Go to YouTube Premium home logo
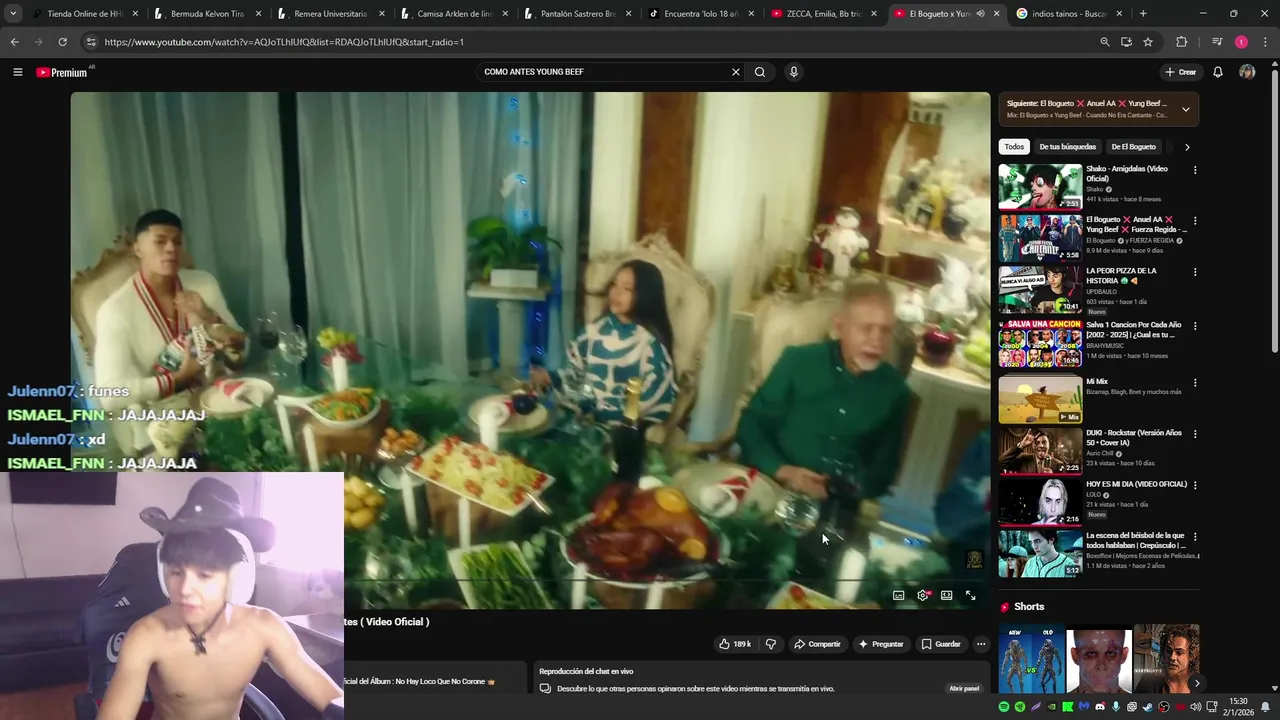1280x720 pixels. click(62, 72)
